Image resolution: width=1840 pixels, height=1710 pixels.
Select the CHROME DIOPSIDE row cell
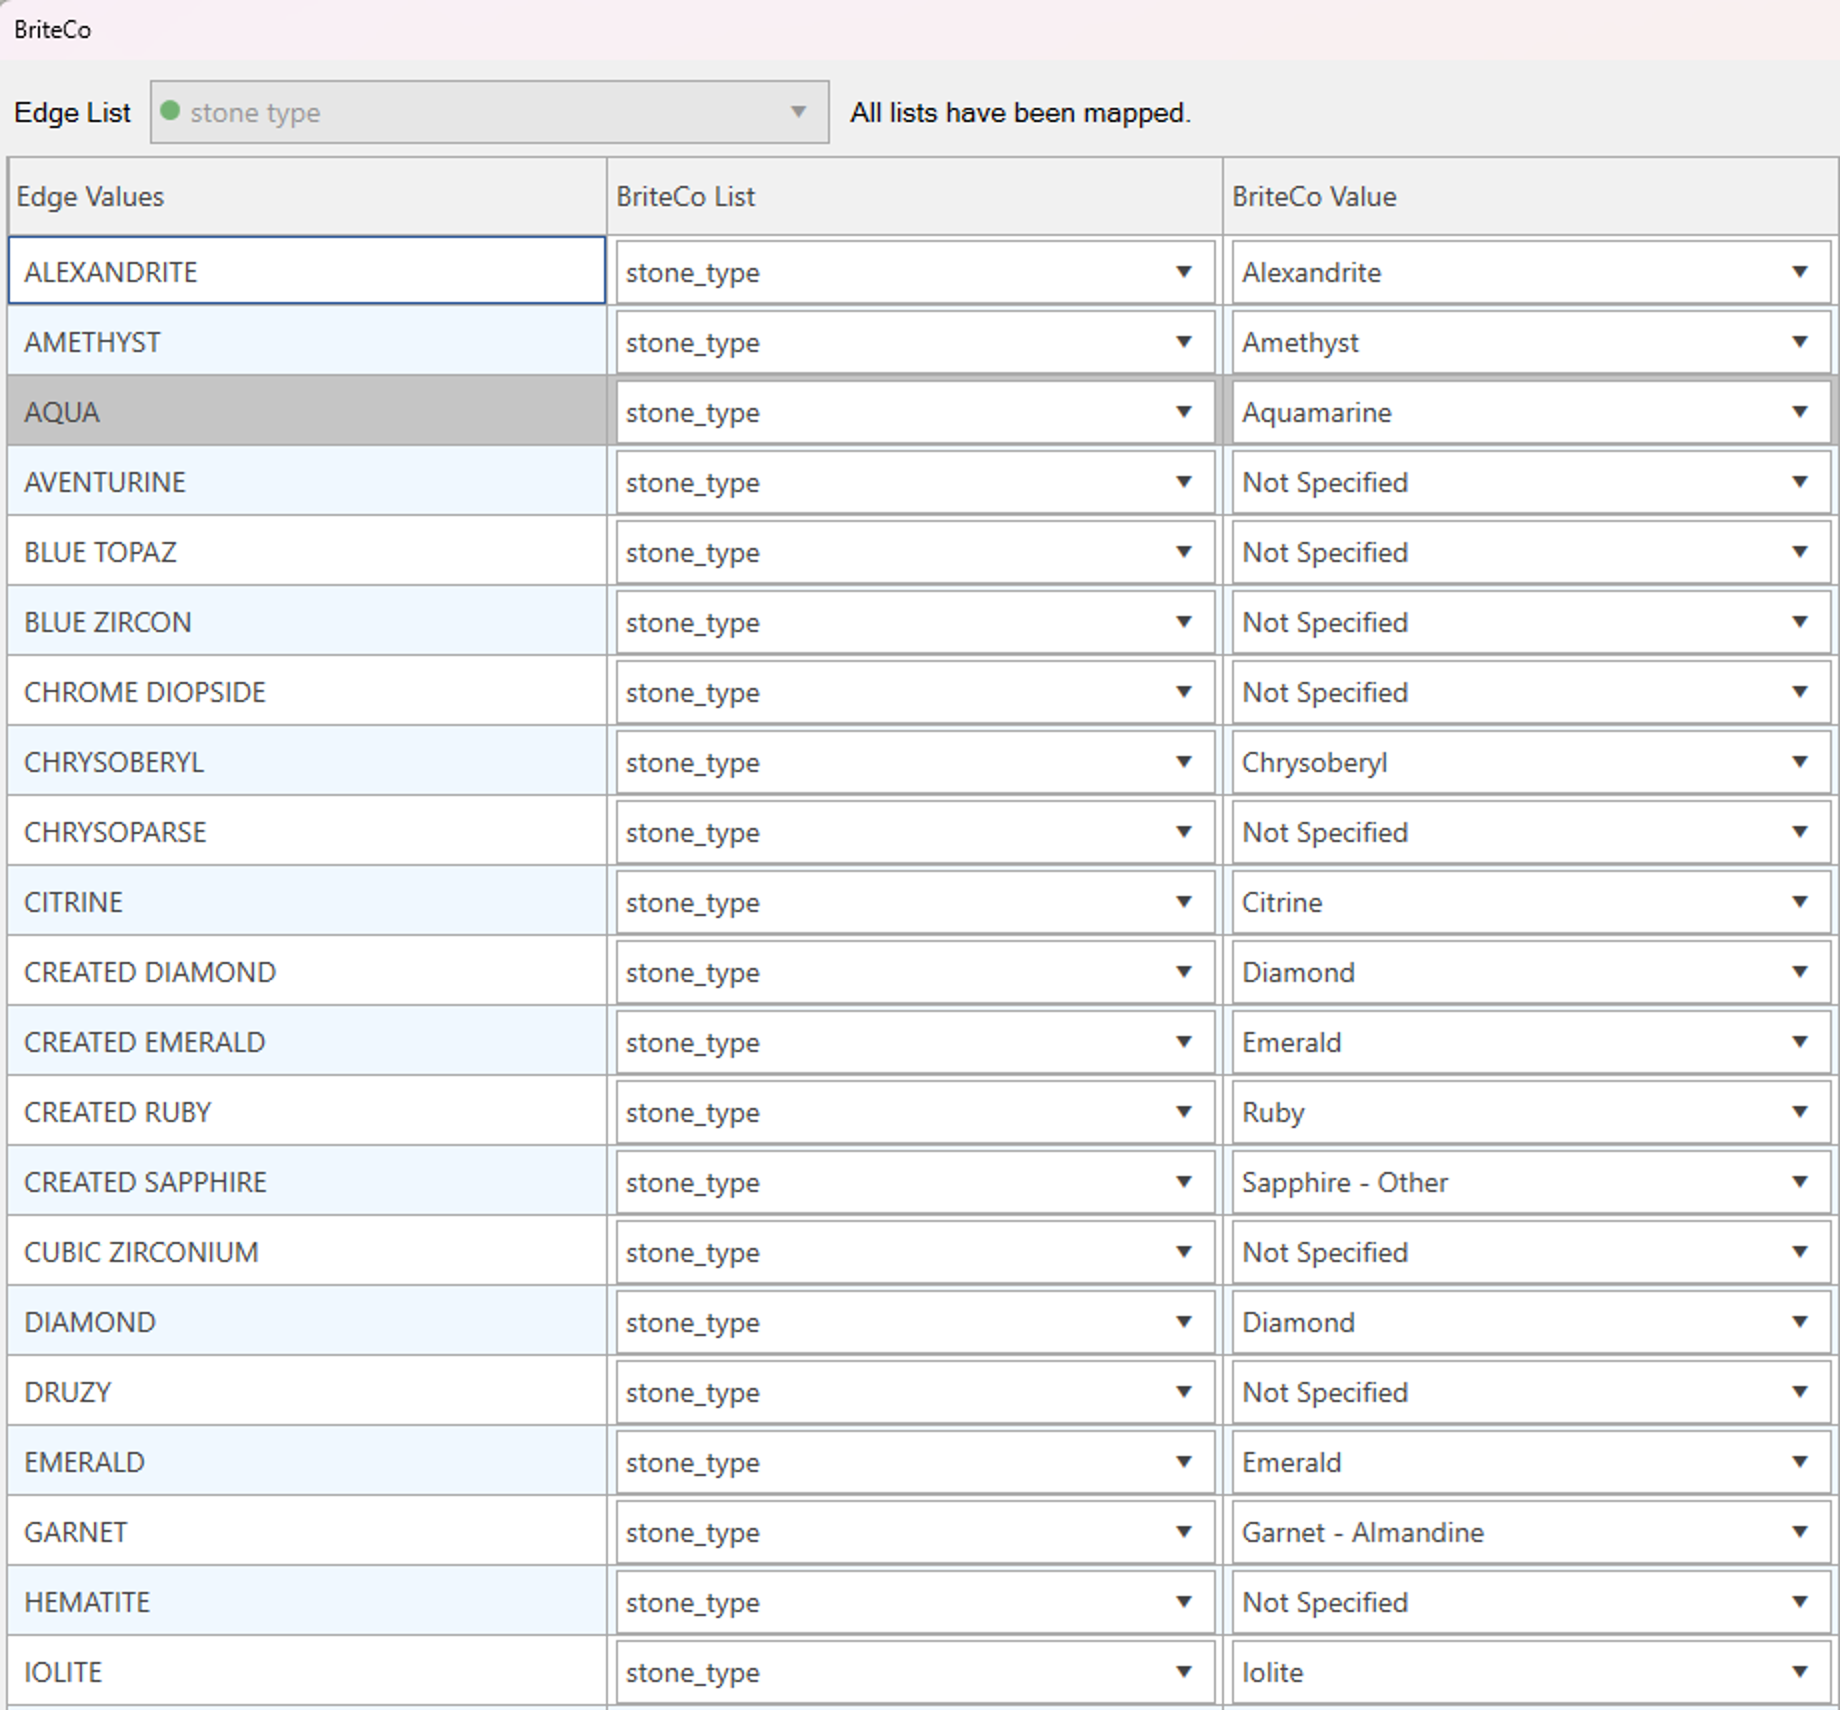tap(306, 692)
